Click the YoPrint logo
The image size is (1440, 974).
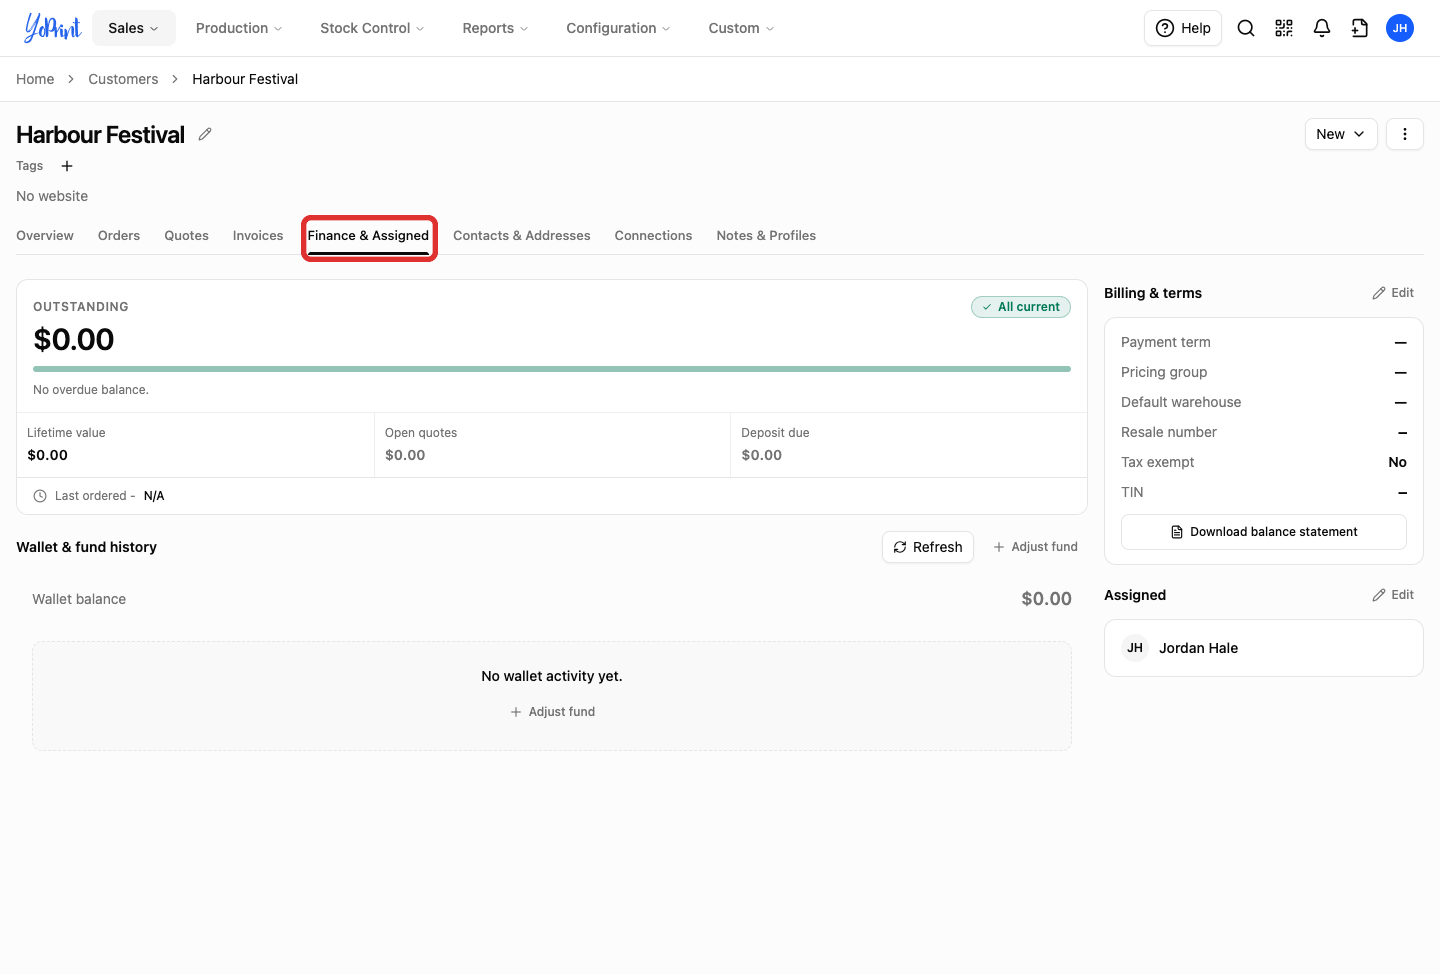52,28
